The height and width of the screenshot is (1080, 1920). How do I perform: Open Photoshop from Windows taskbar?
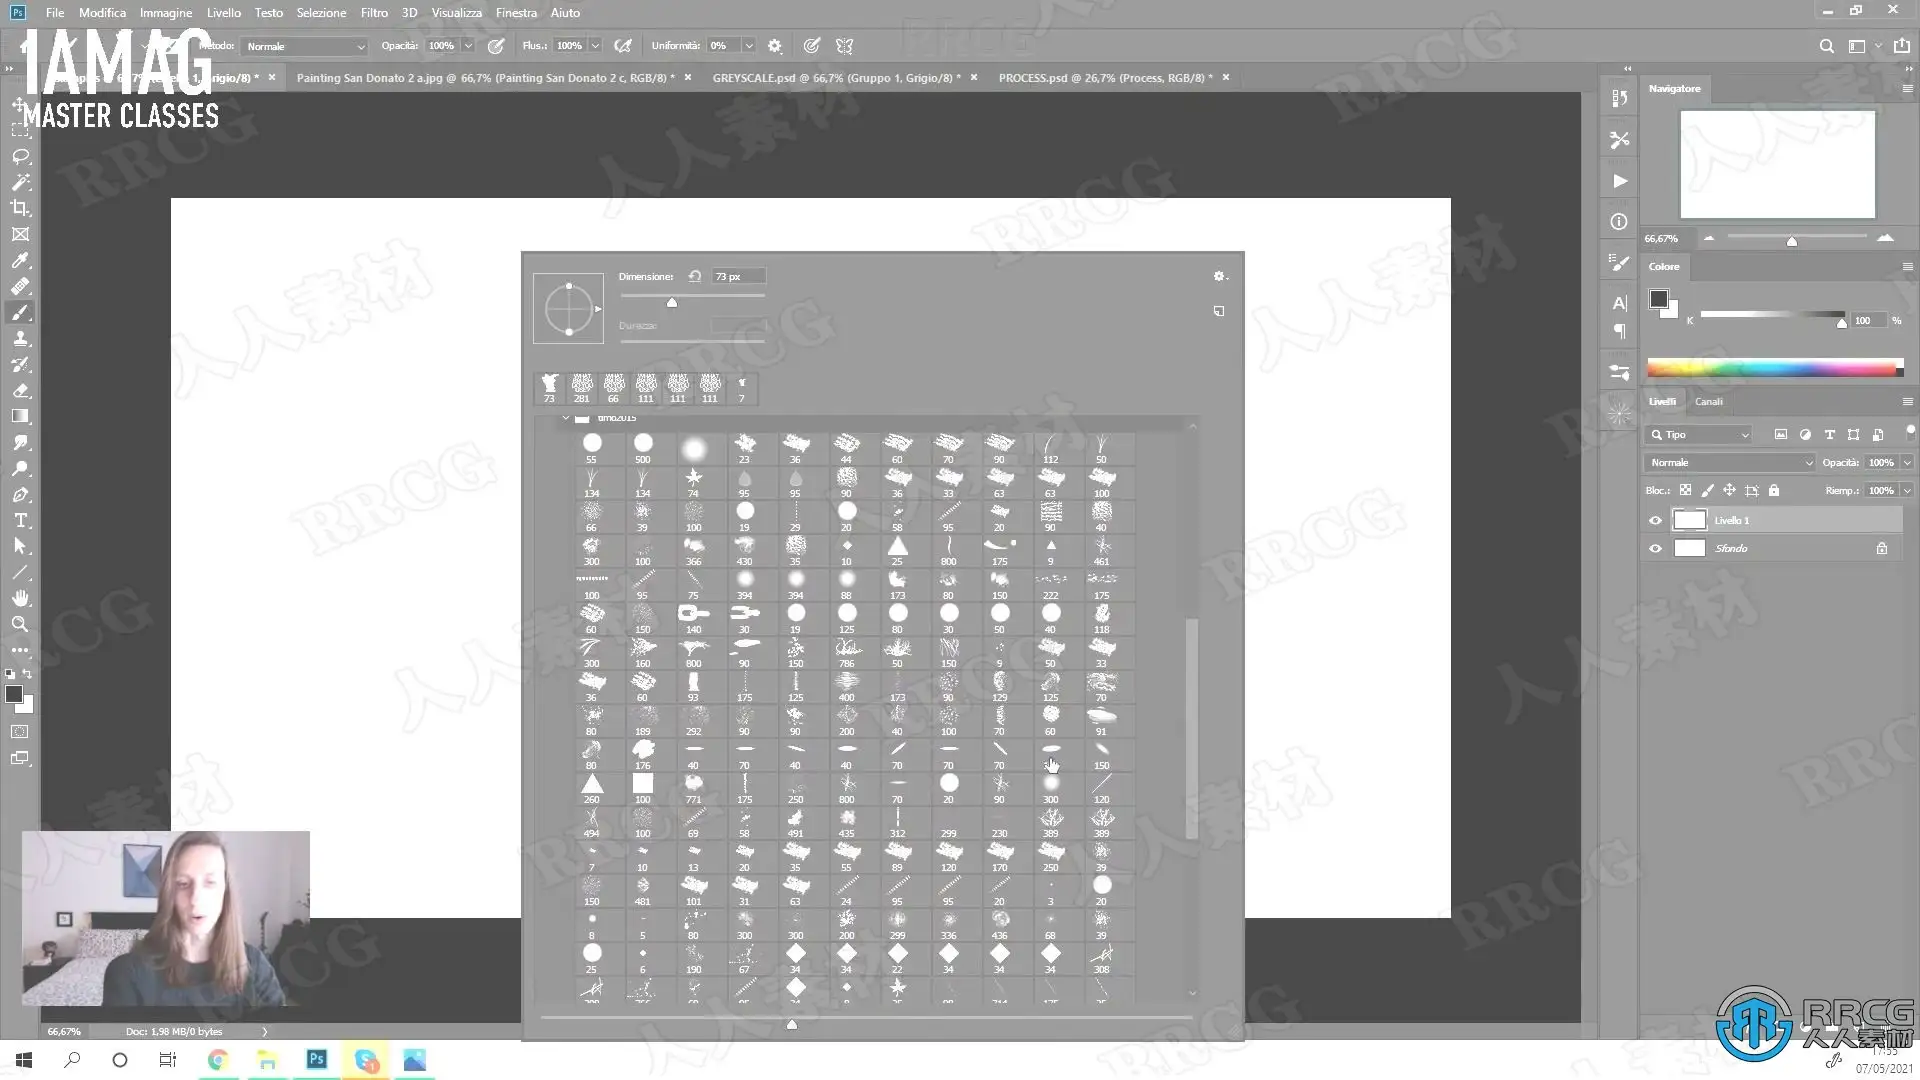pyautogui.click(x=317, y=1059)
